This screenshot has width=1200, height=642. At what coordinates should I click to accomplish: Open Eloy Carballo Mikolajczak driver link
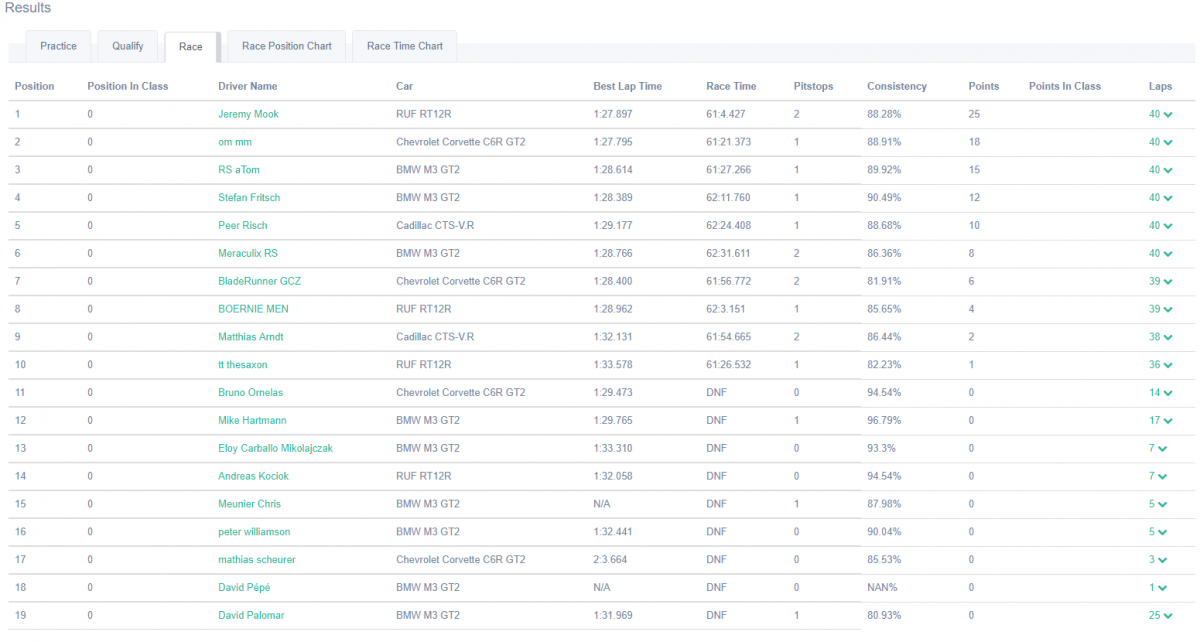click(x=275, y=448)
